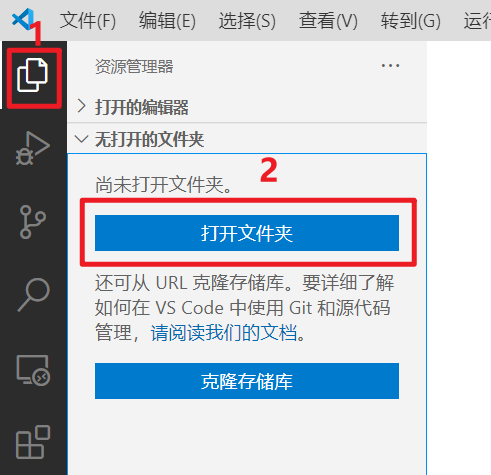491x475 pixels.
Task: Expand the 打开的编辑器 section chevron
Action: coord(81,107)
